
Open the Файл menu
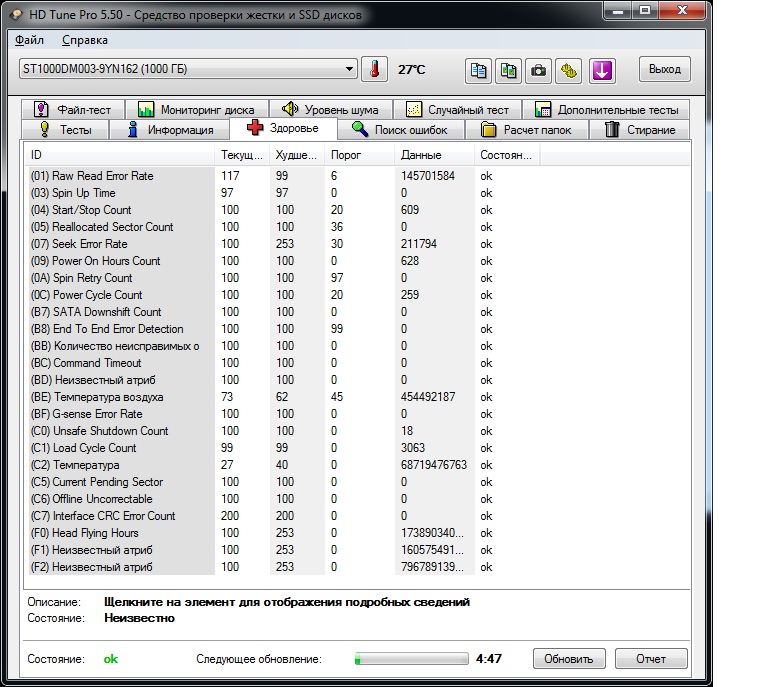pos(29,40)
